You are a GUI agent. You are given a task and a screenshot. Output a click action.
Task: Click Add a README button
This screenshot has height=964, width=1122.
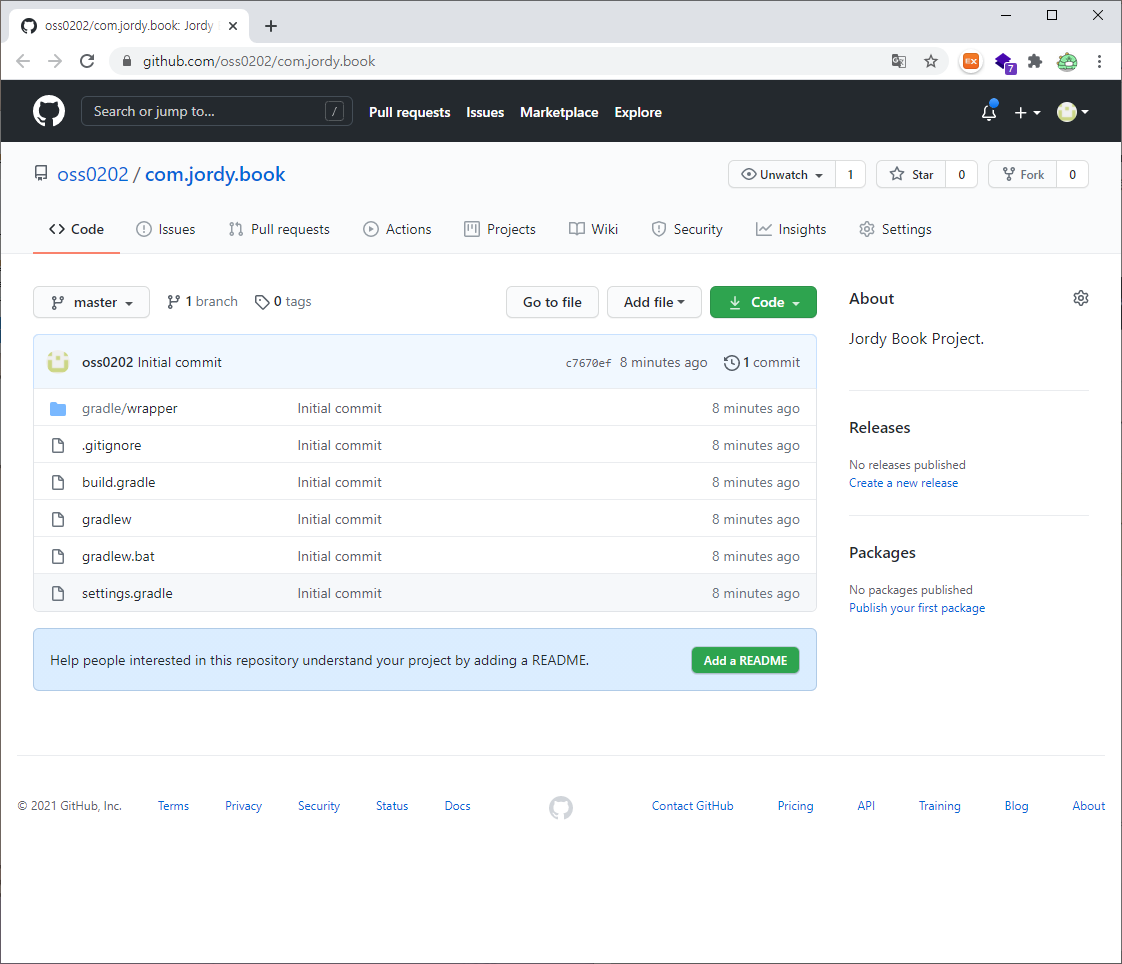tap(746, 661)
